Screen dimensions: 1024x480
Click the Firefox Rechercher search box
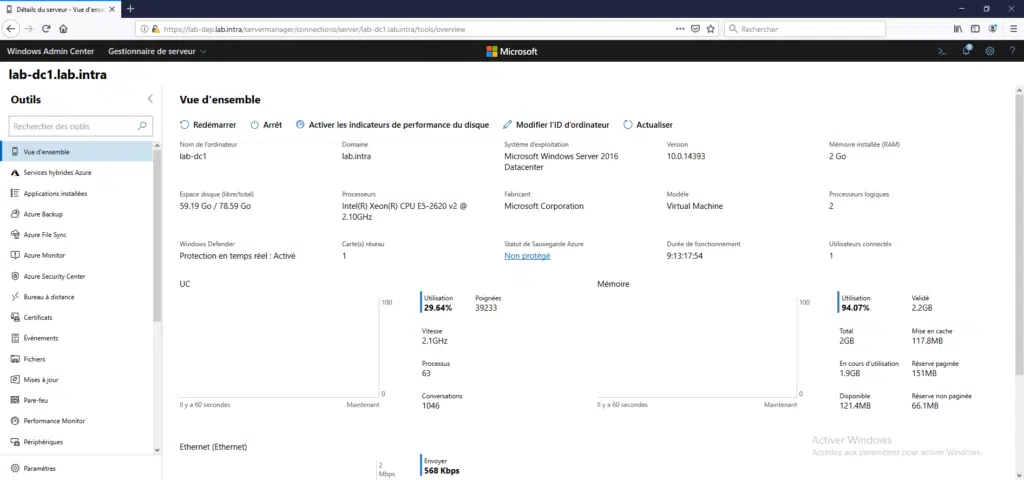[x=805, y=29]
